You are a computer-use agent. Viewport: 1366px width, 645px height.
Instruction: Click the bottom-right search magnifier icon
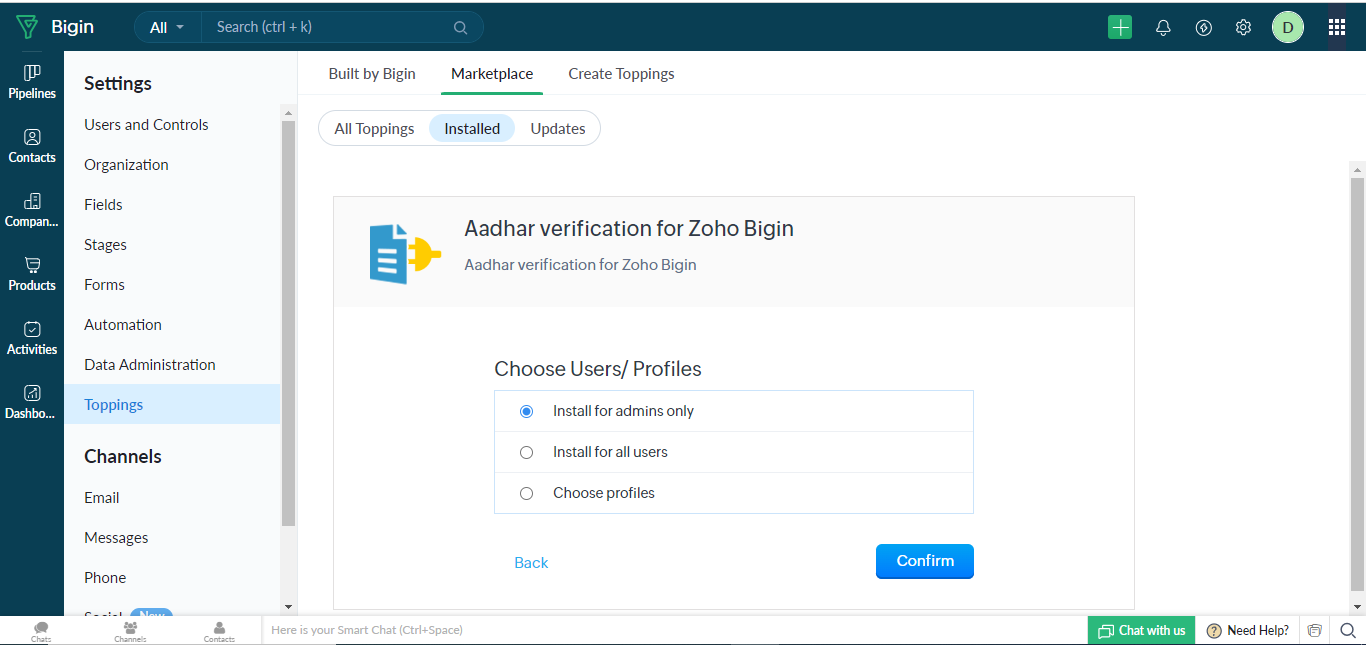pyautogui.click(x=1347, y=631)
